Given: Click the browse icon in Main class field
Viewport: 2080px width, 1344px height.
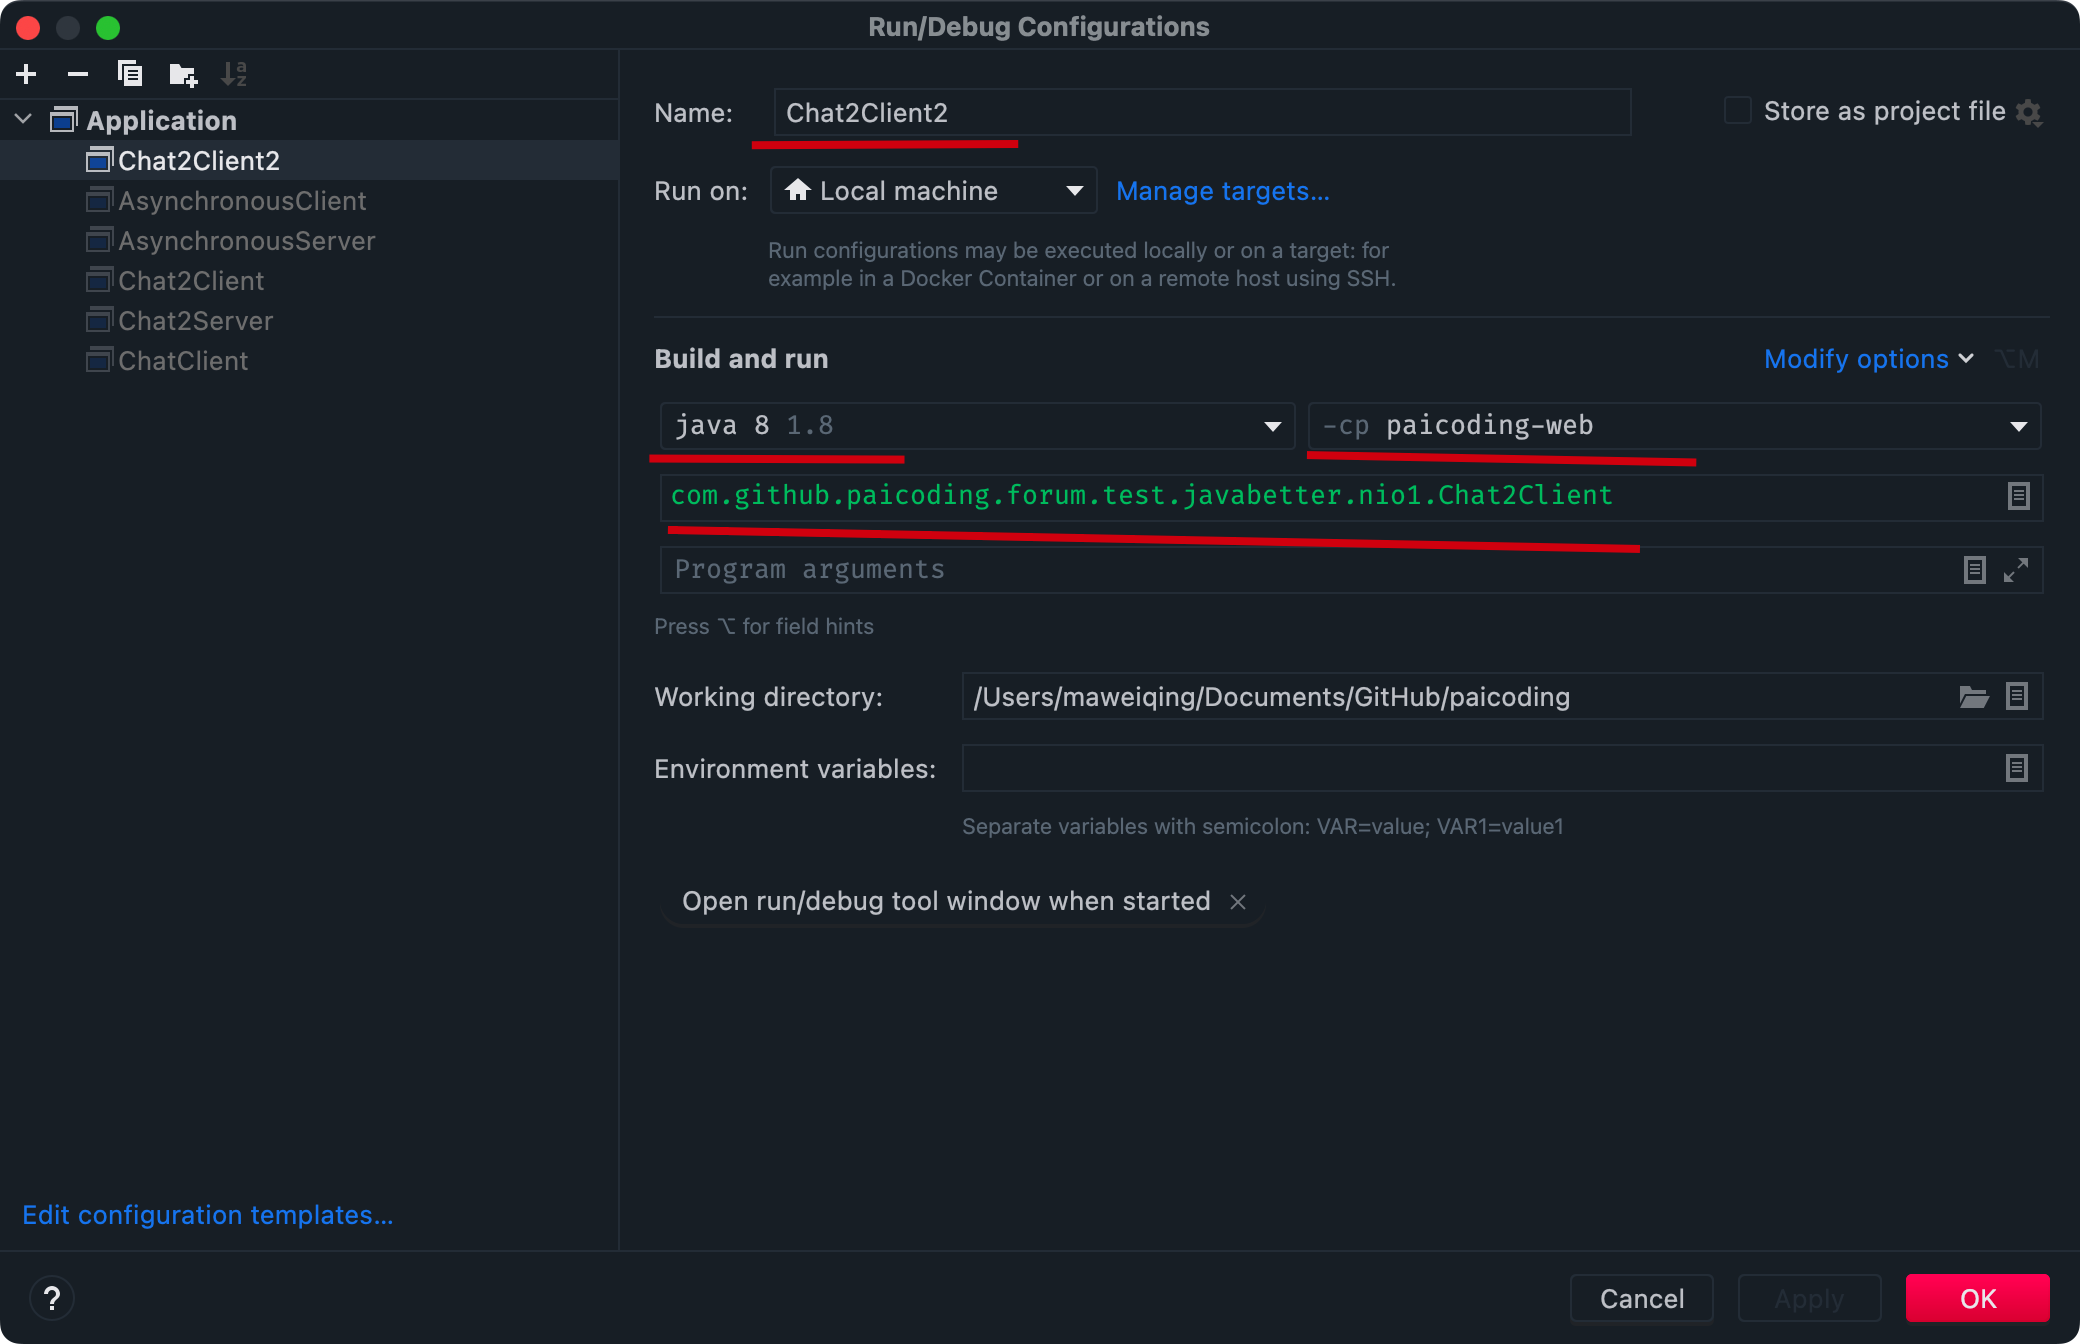Looking at the screenshot, I should point(2018,496).
